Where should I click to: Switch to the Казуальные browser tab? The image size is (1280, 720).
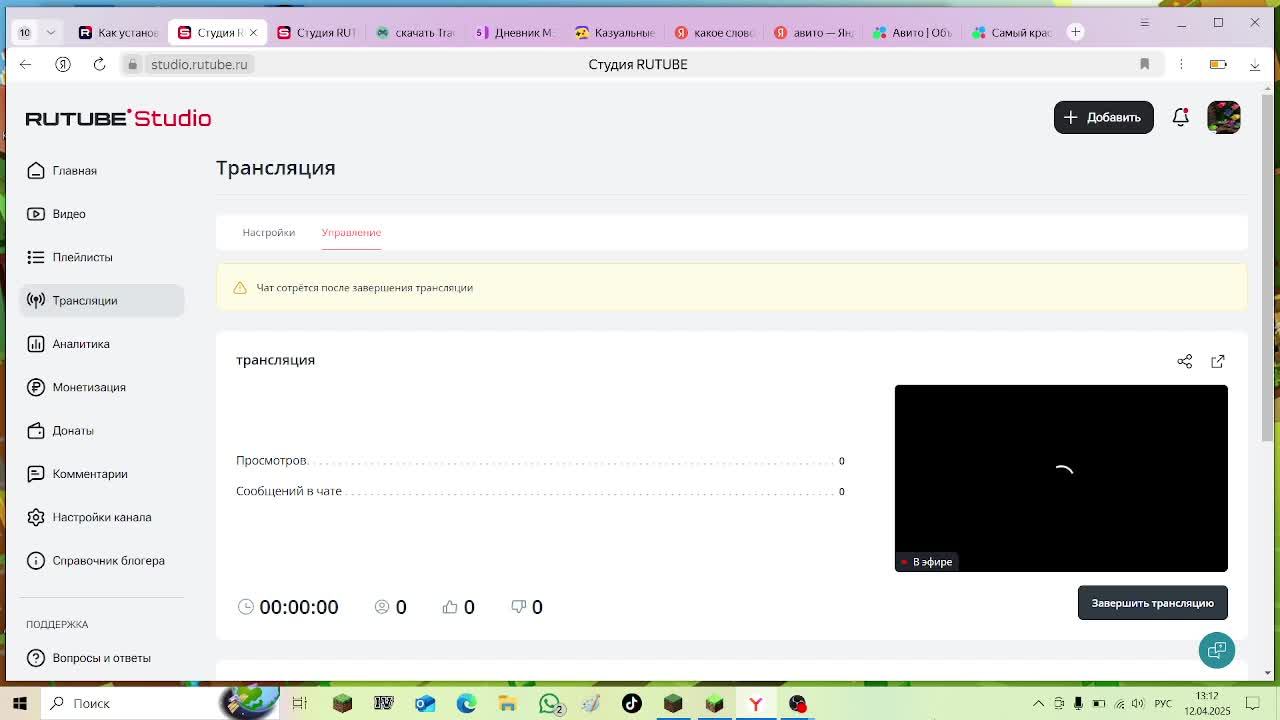click(x=614, y=32)
